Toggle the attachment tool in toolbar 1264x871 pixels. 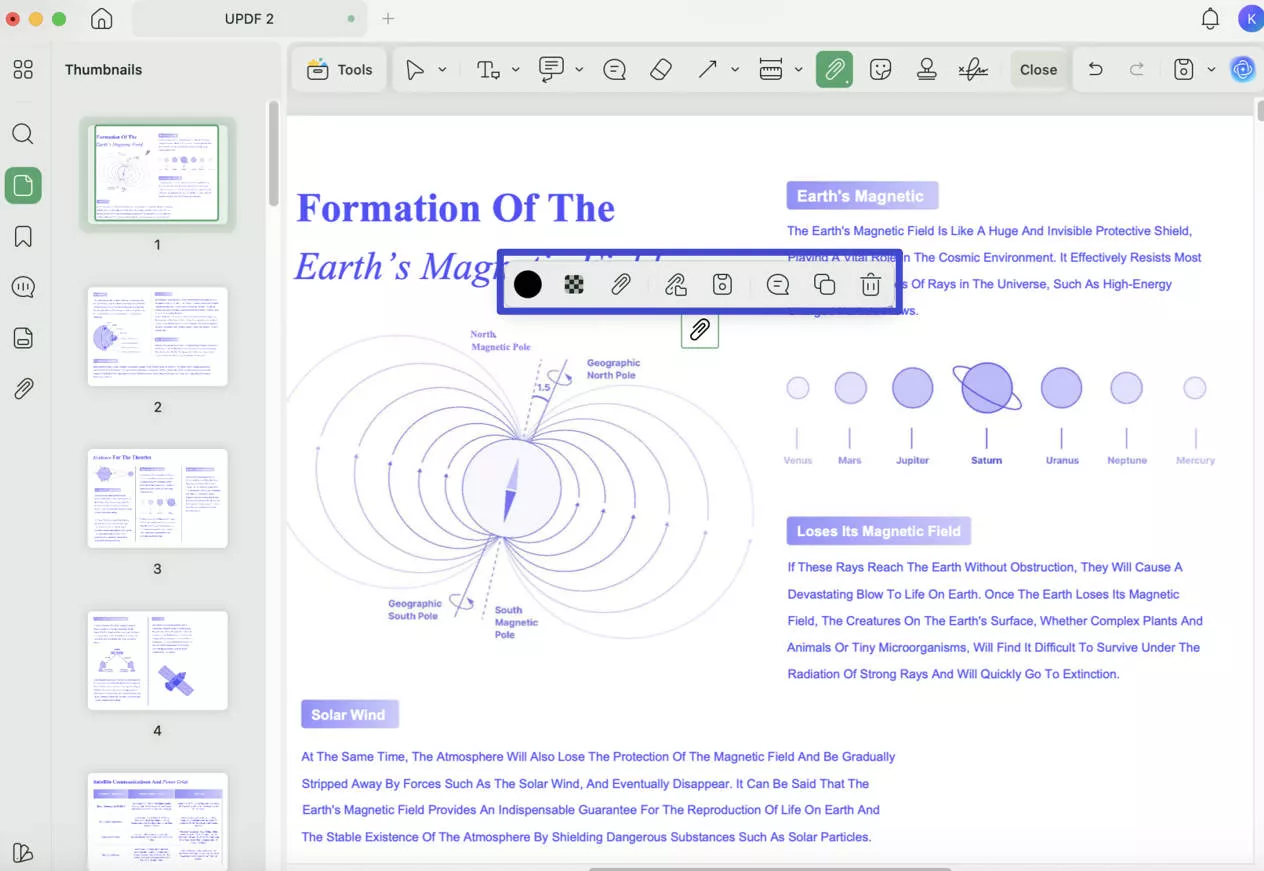pos(834,70)
